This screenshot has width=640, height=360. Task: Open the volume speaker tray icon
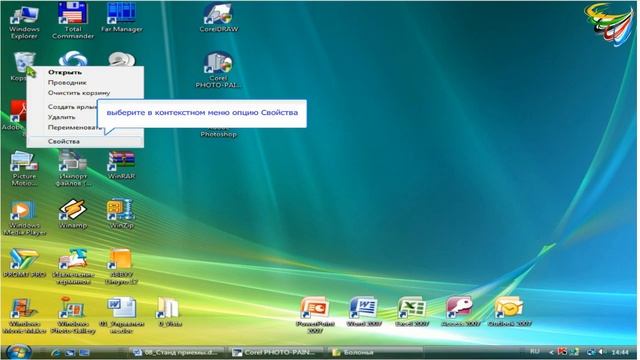pyautogui.click(x=602, y=352)
